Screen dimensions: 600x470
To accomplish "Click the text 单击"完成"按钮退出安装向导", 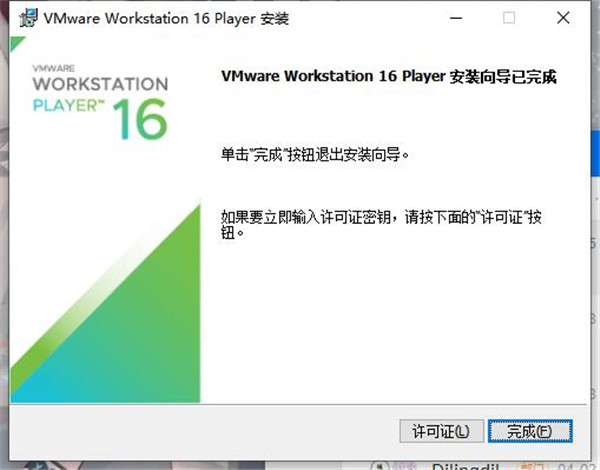I will pos(315,154).
